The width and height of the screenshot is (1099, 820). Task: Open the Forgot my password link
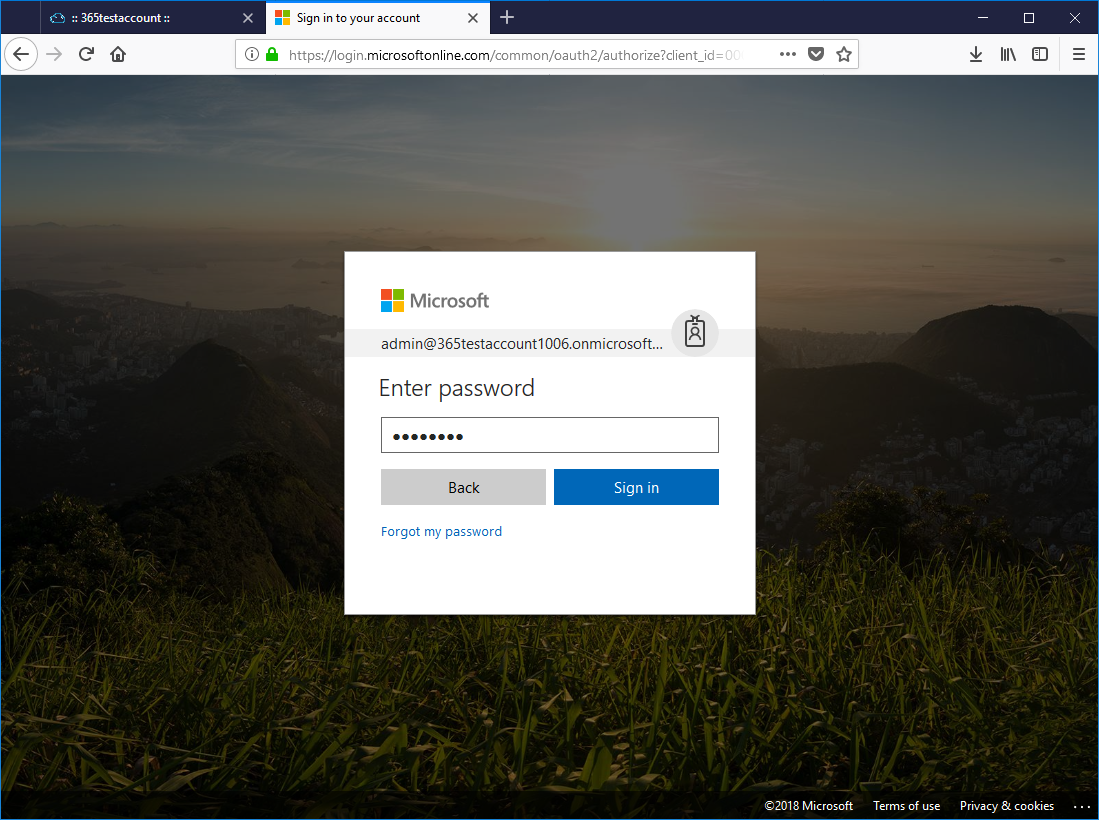point(441,532)
